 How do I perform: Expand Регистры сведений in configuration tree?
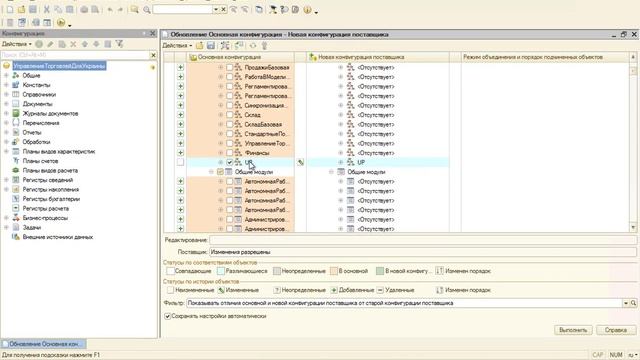coord(6,180)
